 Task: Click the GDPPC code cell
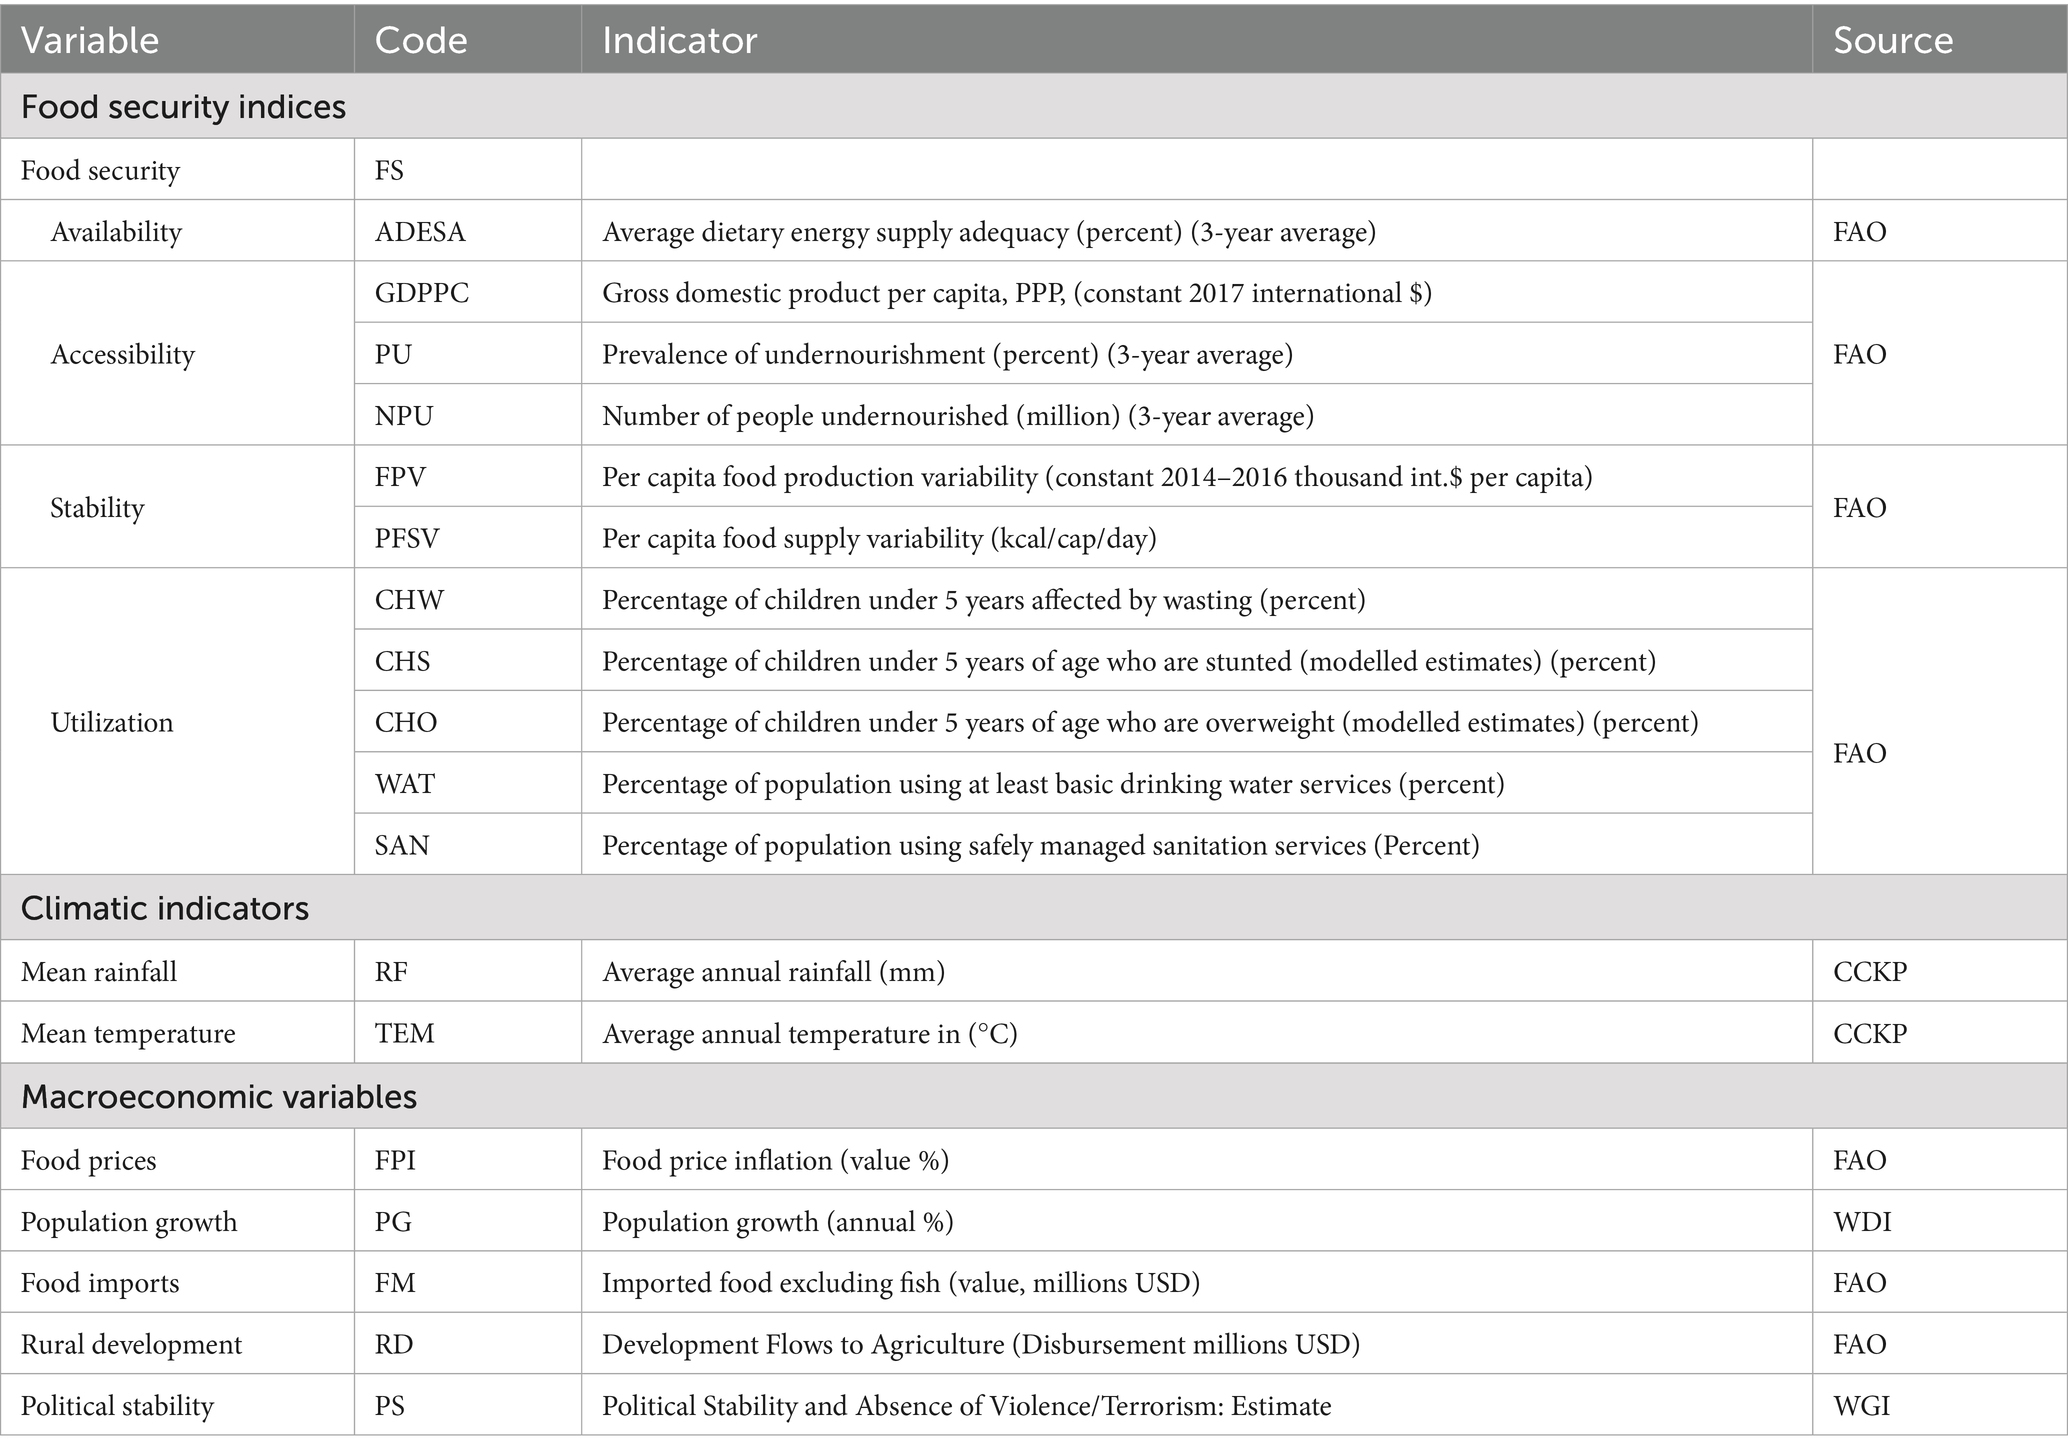(422, 293)
